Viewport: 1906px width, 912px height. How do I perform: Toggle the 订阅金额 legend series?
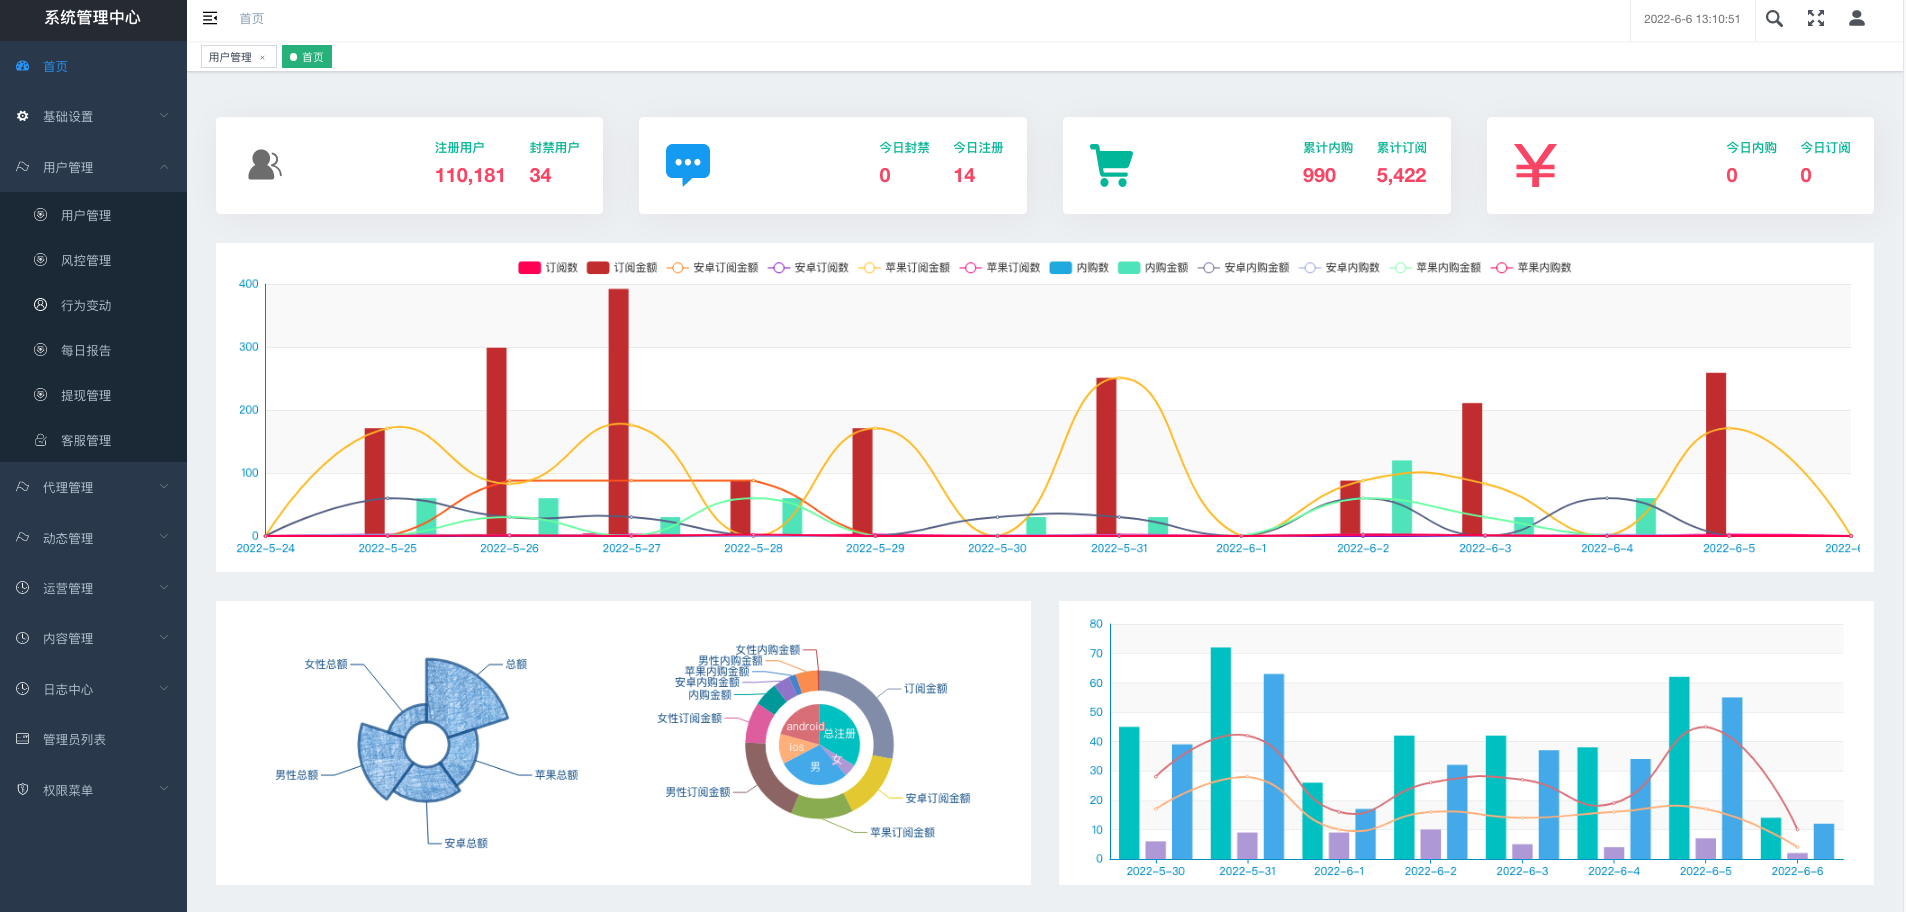click(622, 268)
